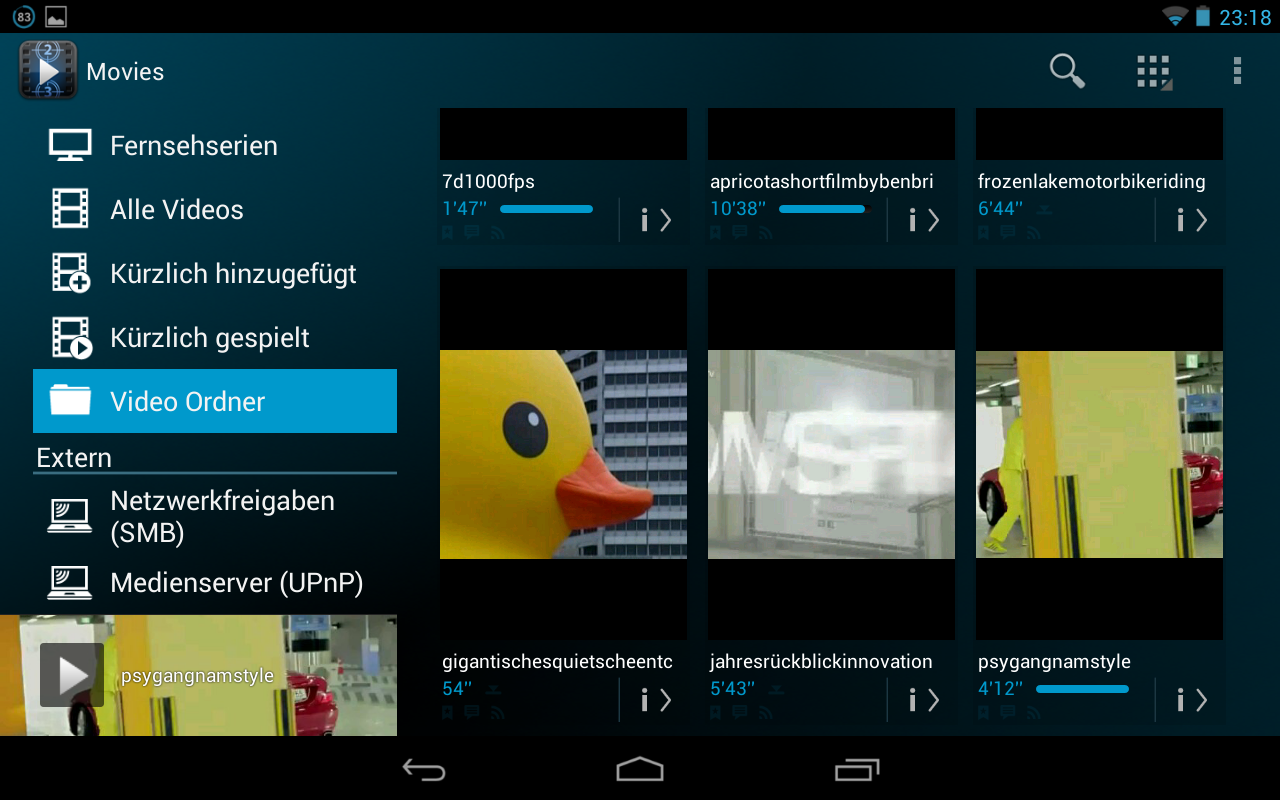Viewport: 1280px width, 800px height.
Task: Click title apricotashortfilmbybenbri
Action: pos(821,182)
